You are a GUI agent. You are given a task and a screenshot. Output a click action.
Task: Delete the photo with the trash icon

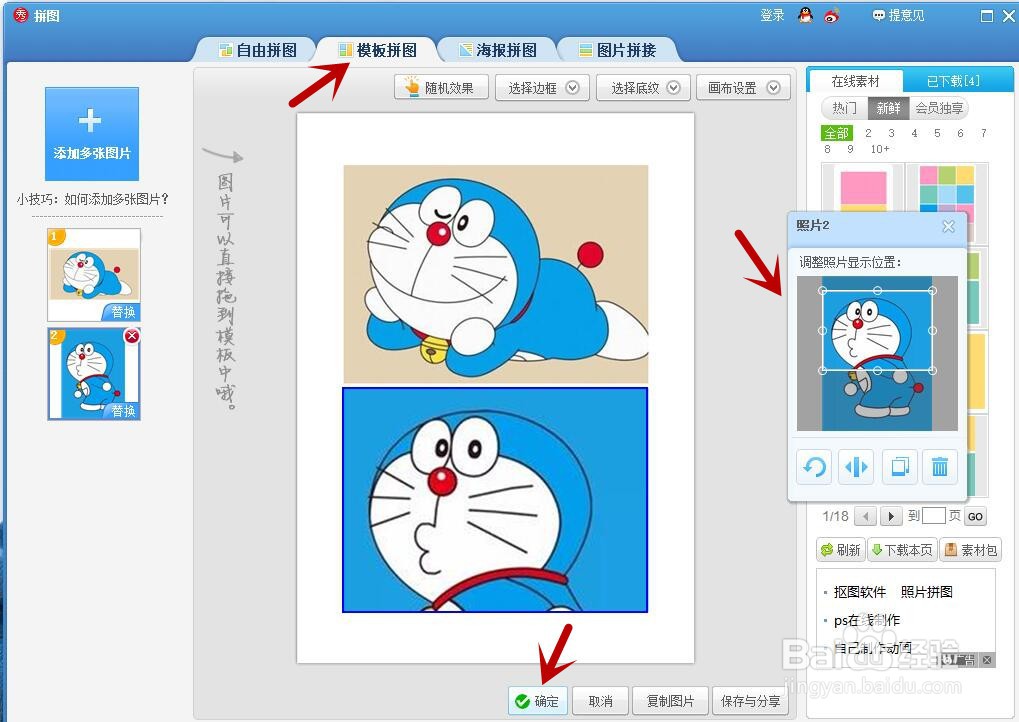click(940, 467)
